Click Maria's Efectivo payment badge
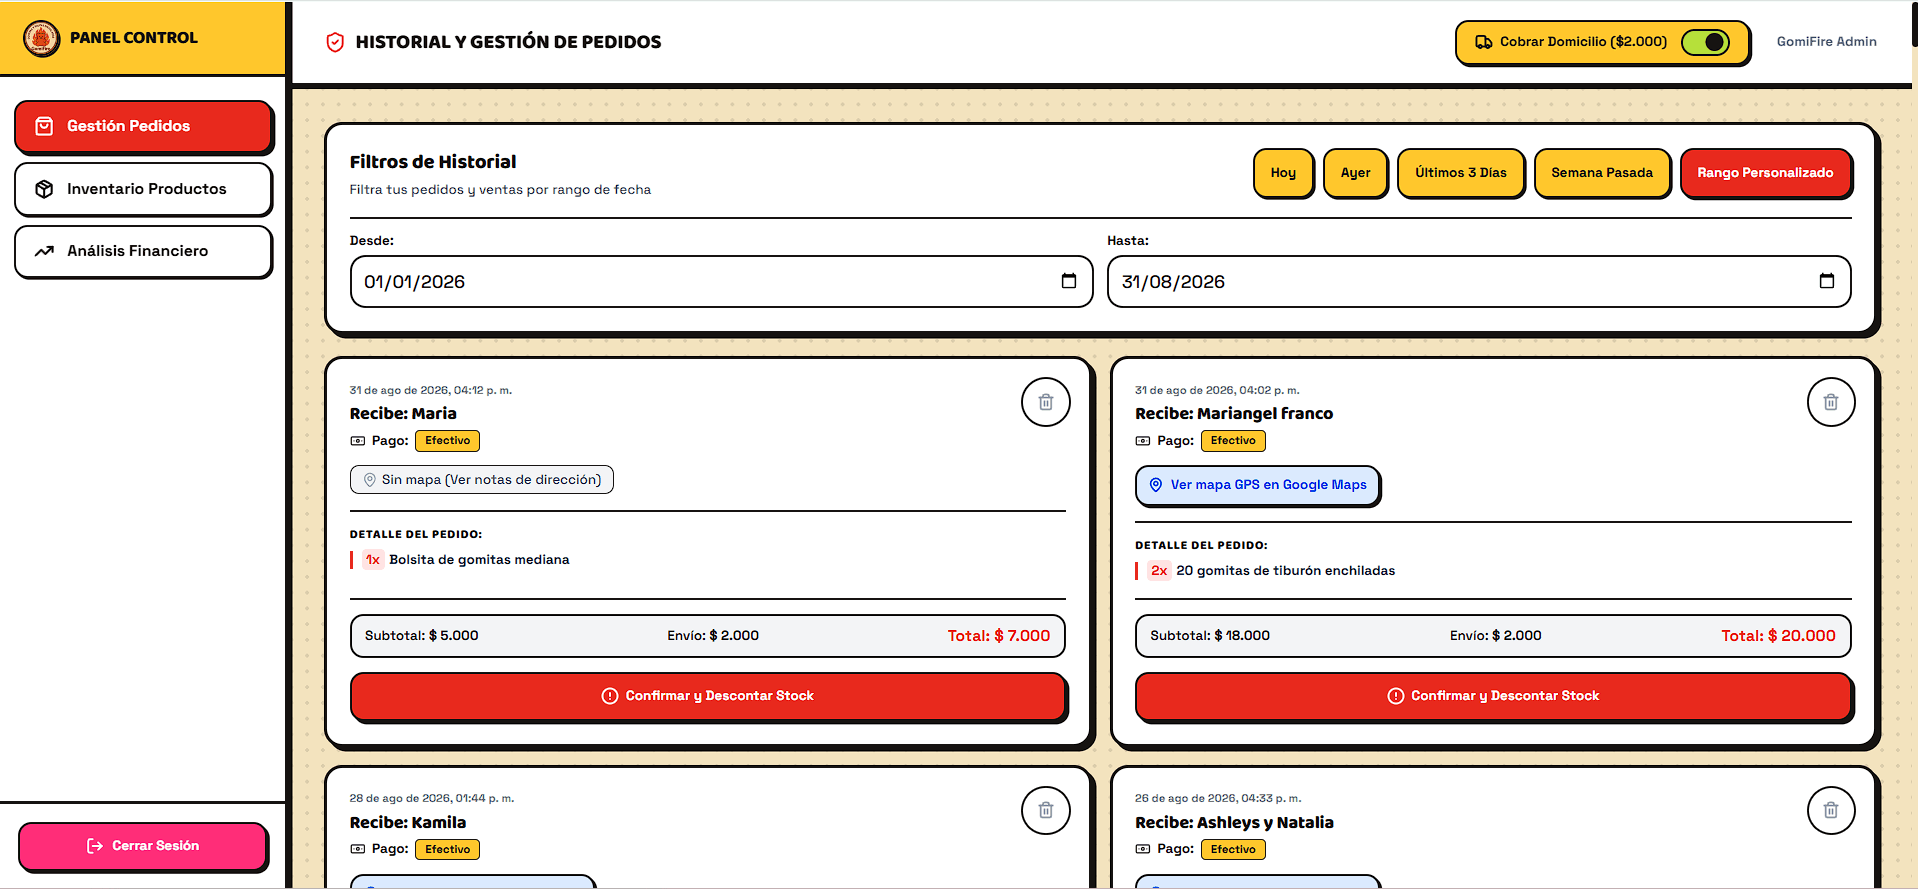This screenshot has height=889, width=1918. click(x=447, y=441)
